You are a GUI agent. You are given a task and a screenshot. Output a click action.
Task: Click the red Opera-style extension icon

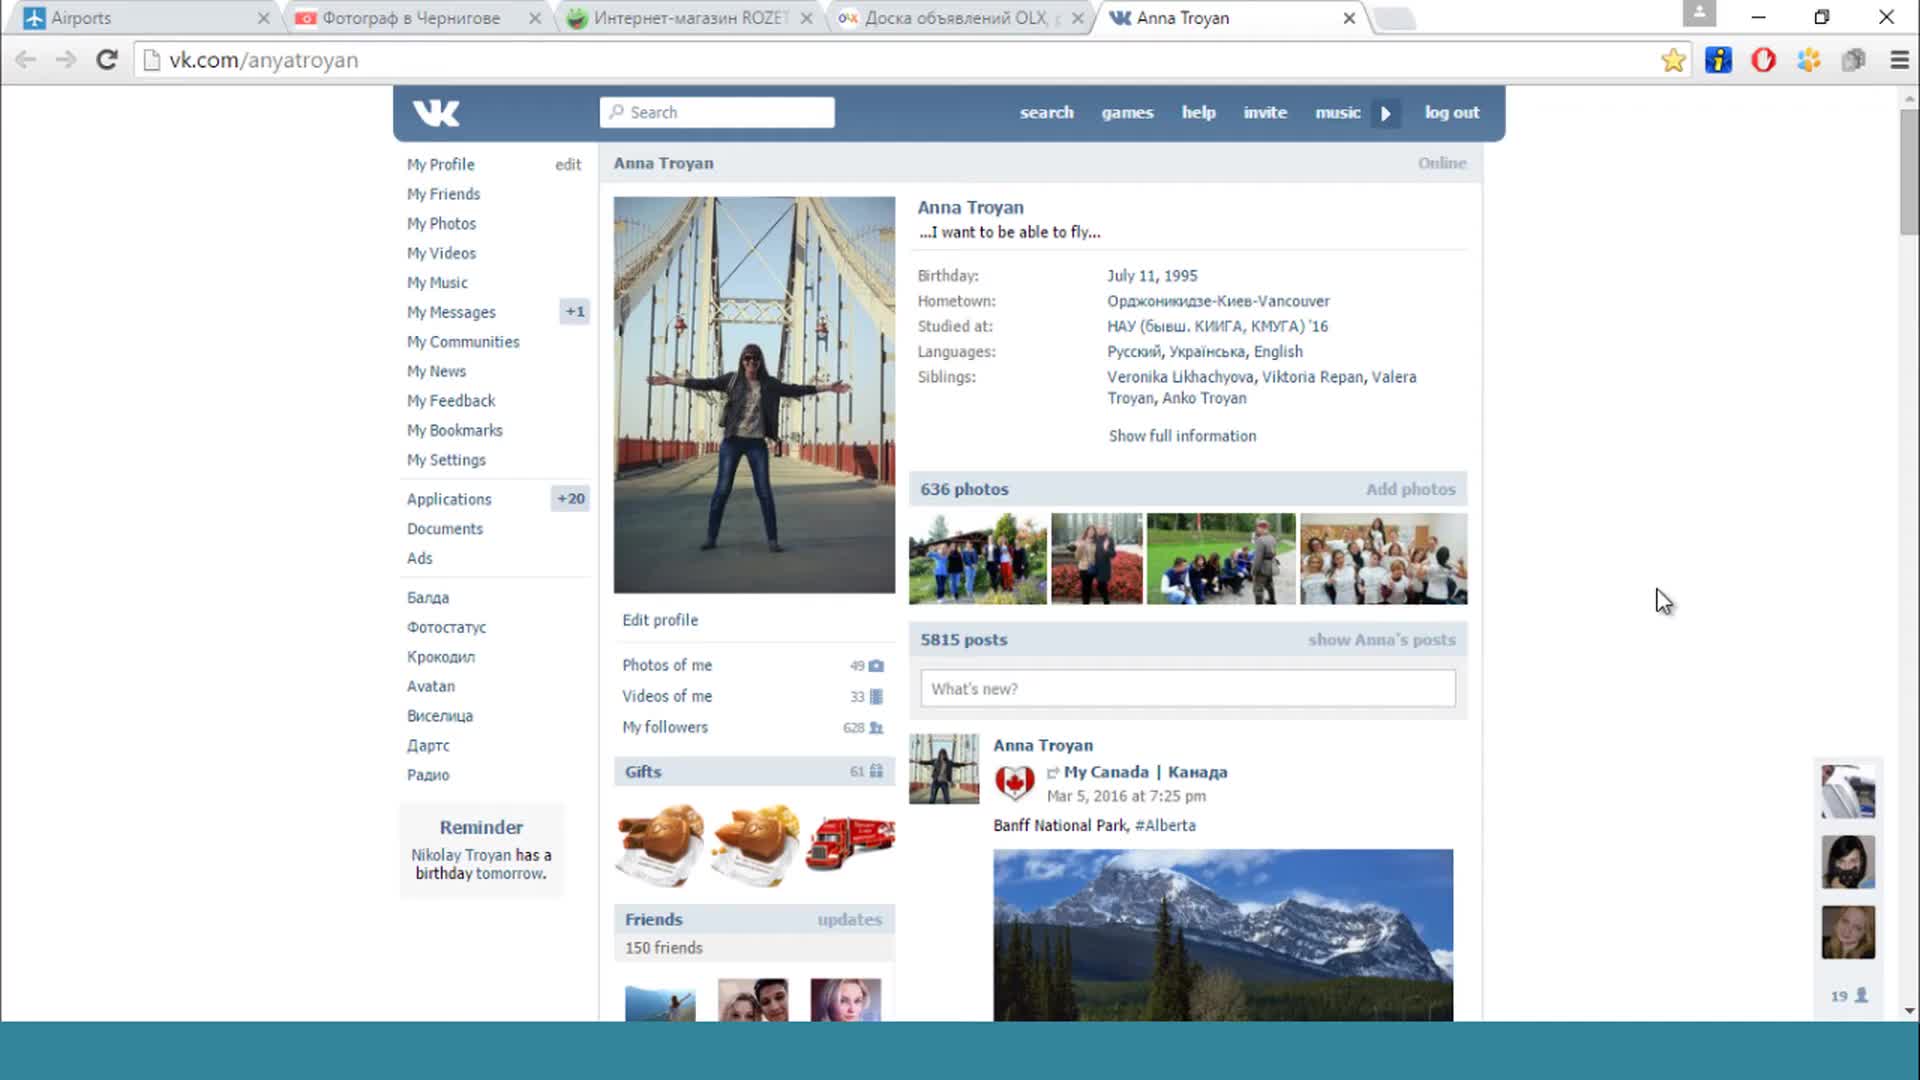[x=1763, y=60]
